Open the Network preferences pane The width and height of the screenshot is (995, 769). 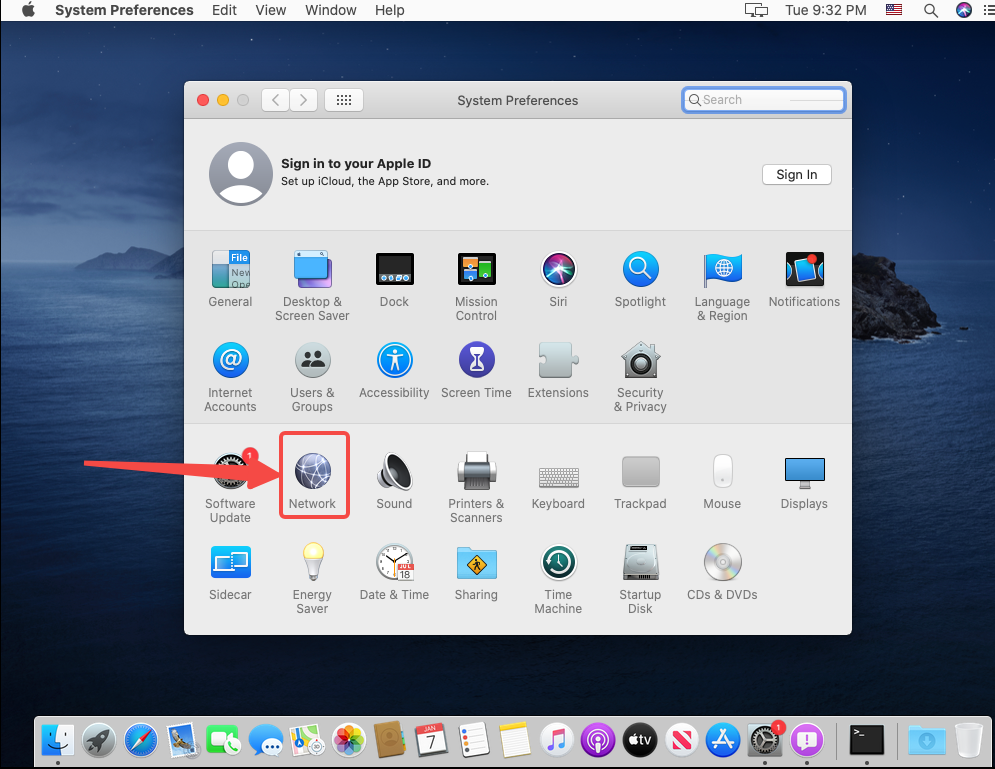pos(312,480)
